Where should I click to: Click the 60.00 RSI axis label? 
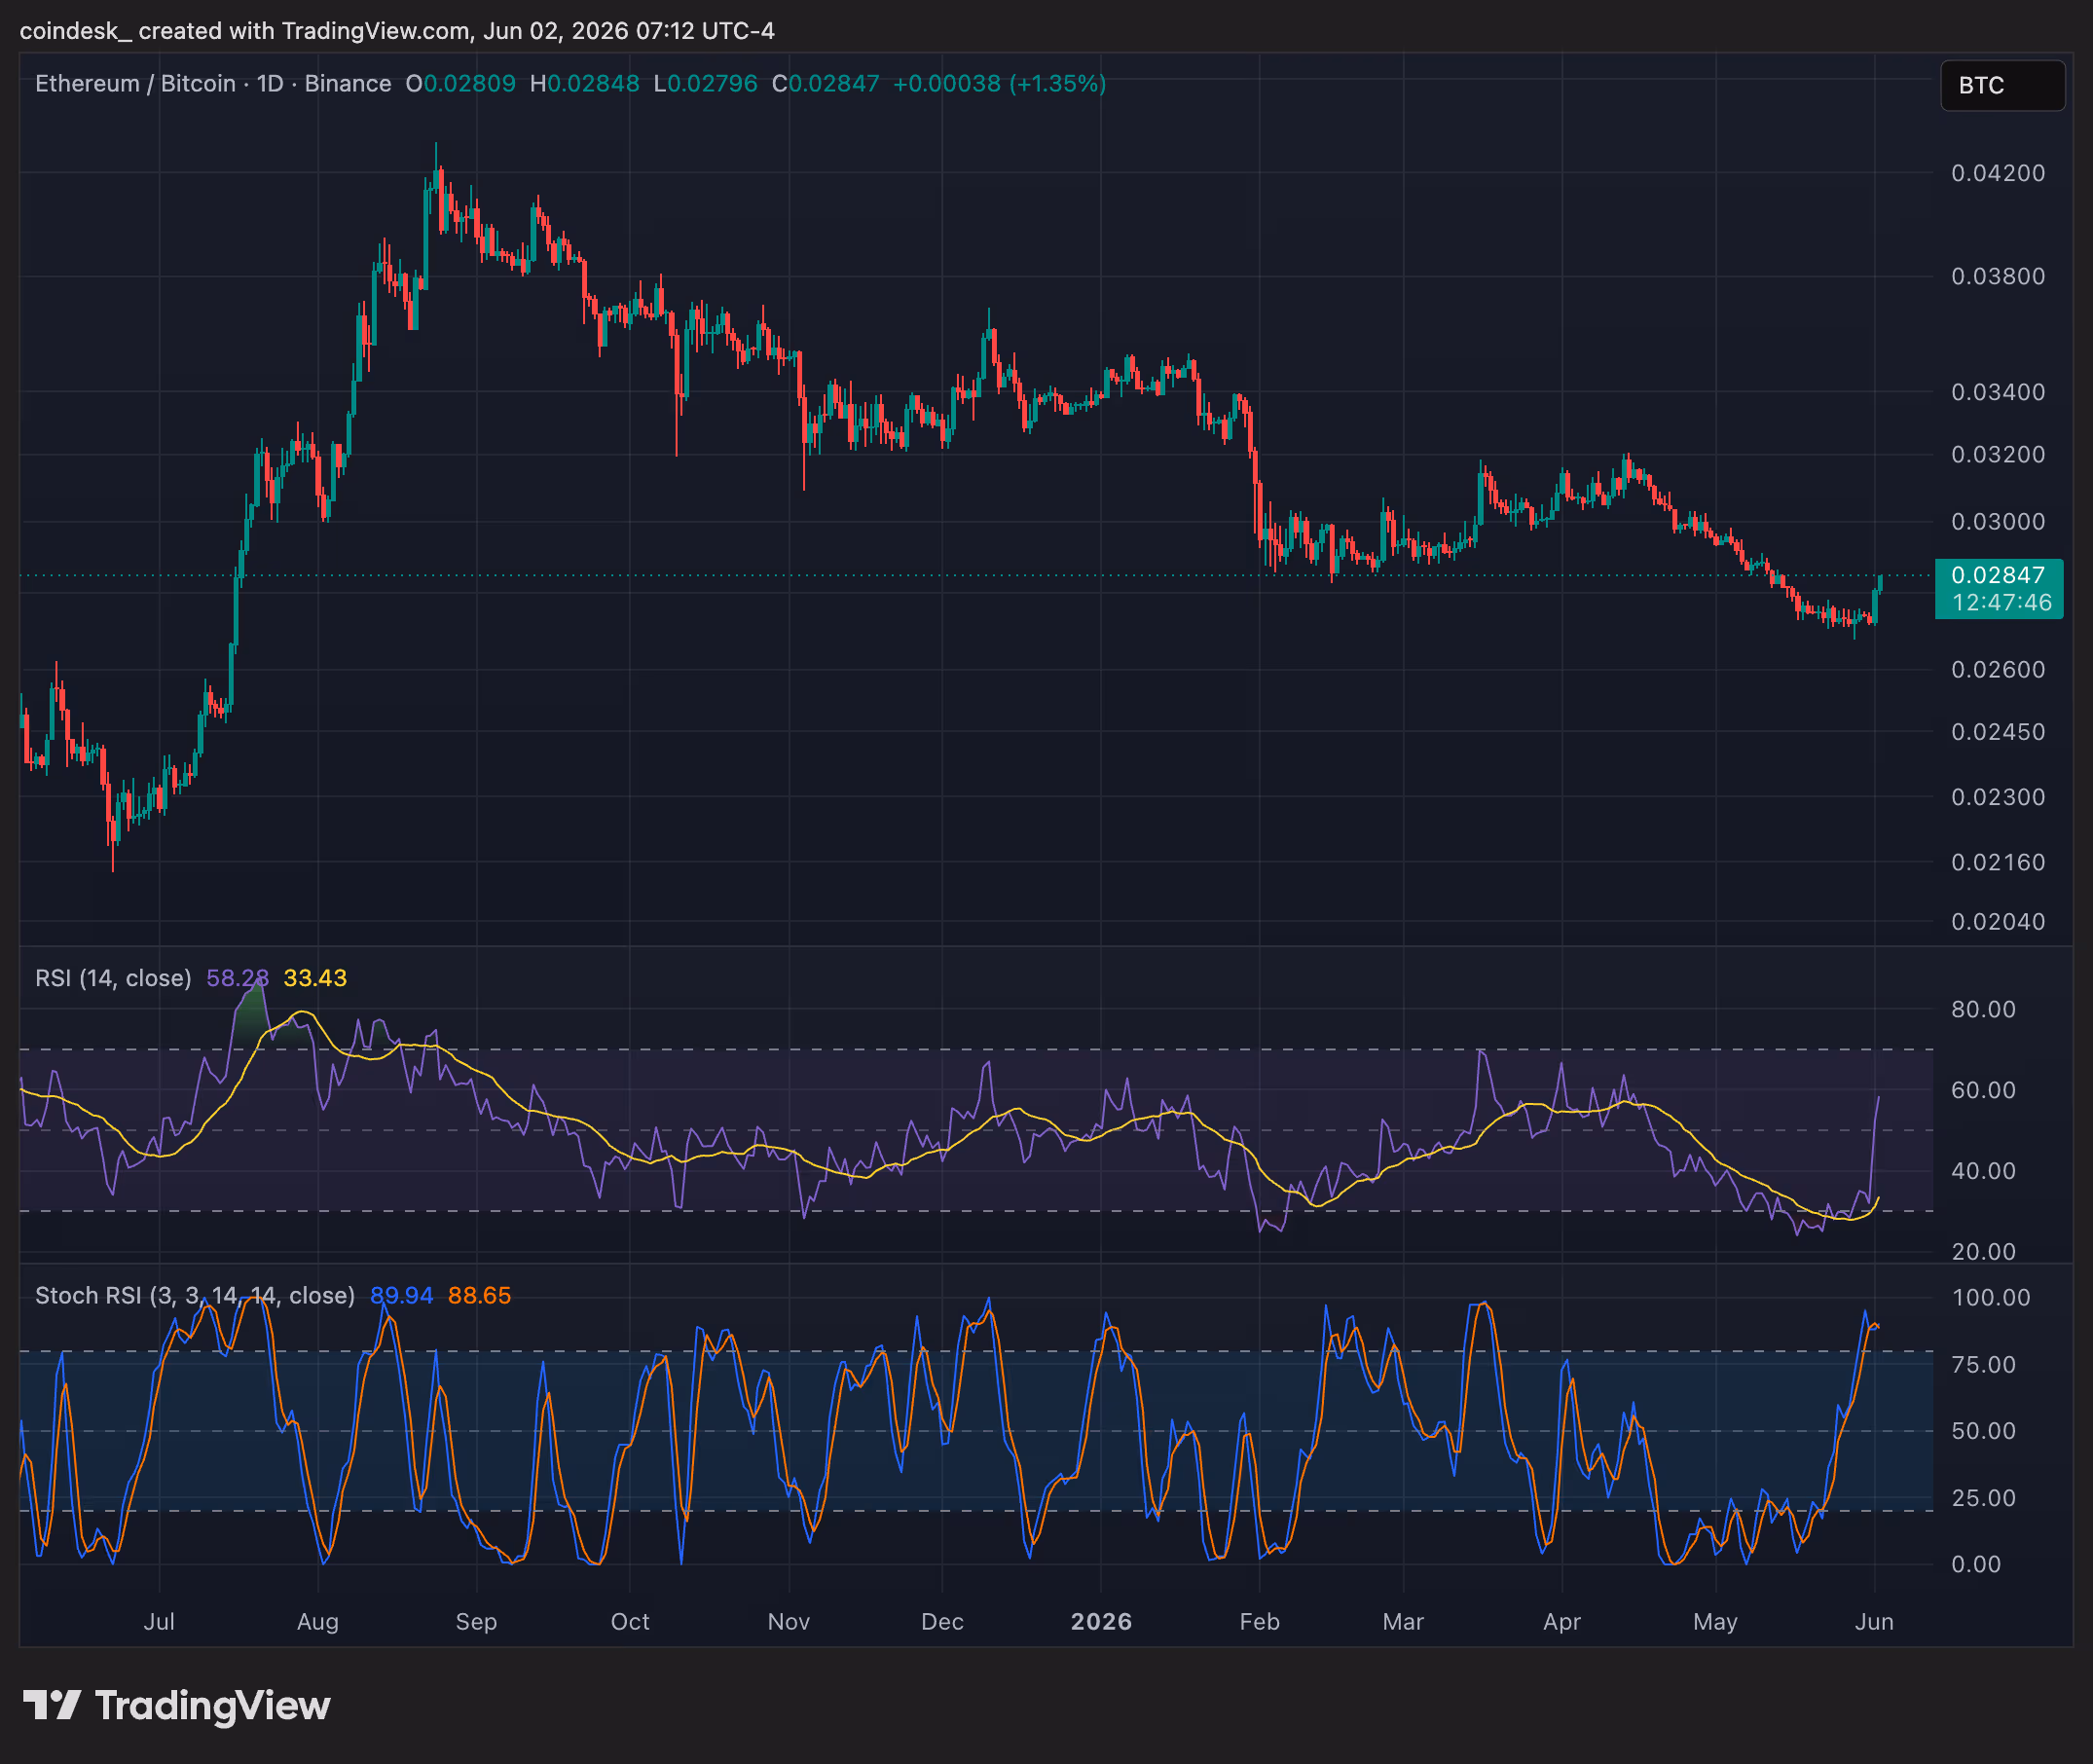(x=1983, y=1090)
